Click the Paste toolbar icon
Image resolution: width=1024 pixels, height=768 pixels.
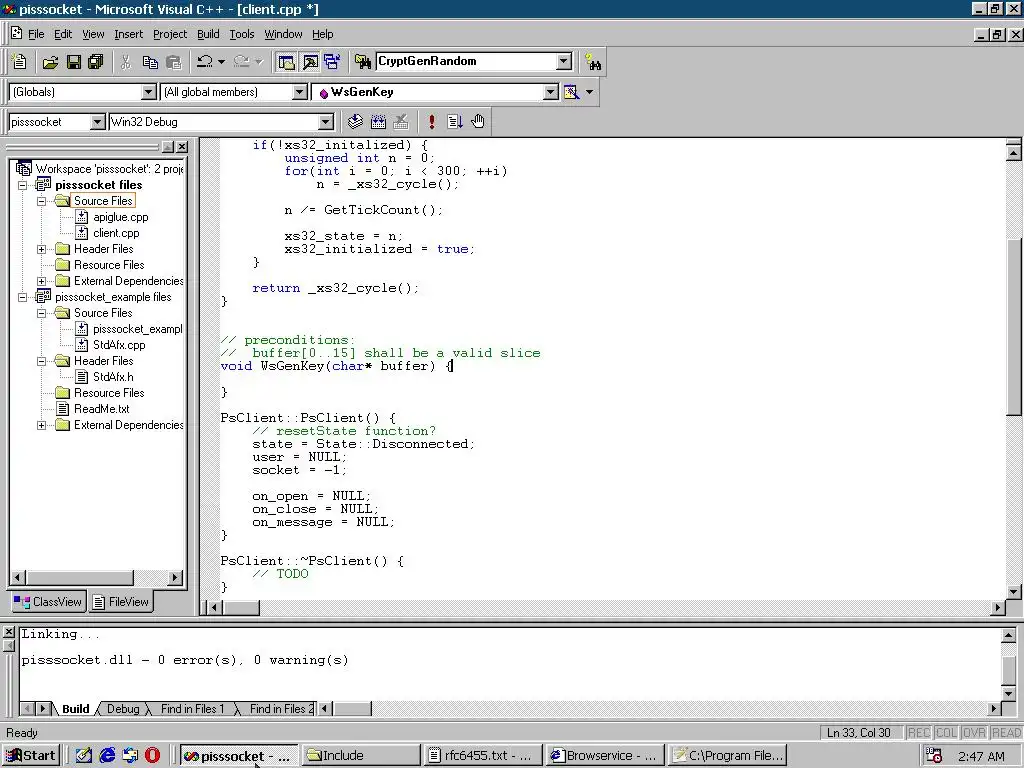click(173, 61)
